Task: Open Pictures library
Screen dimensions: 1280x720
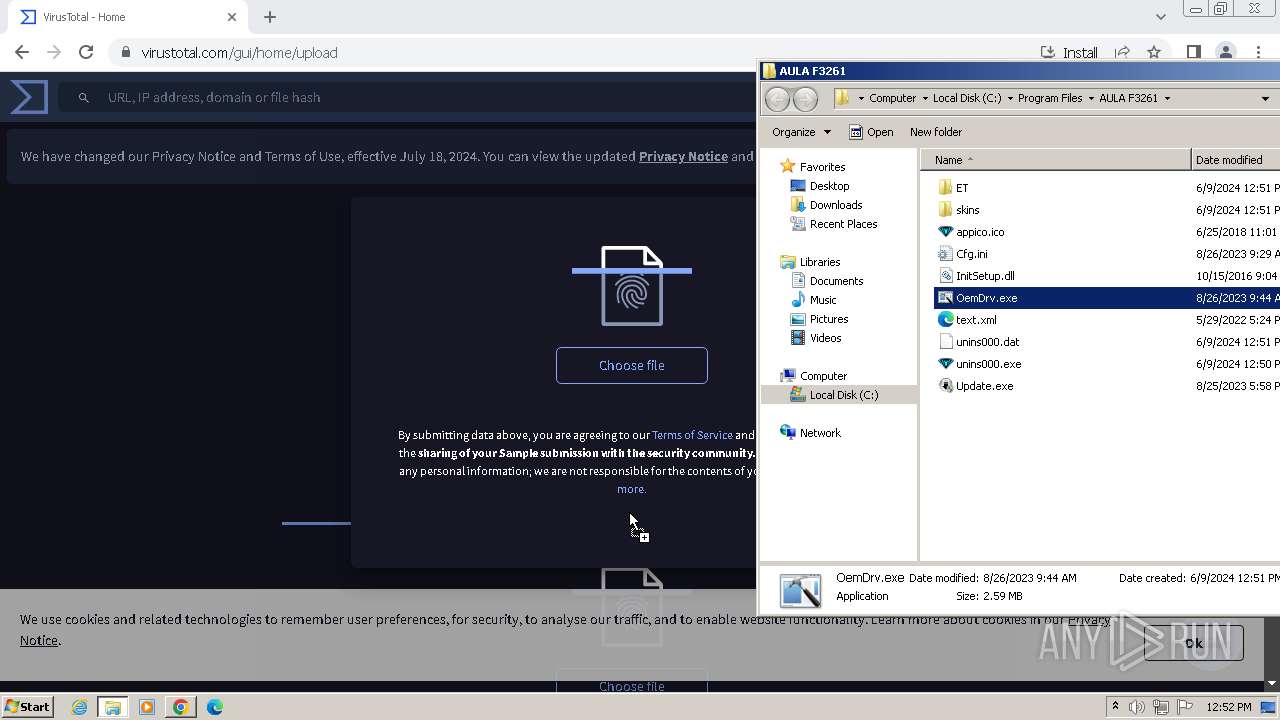Action: point(819,319)
